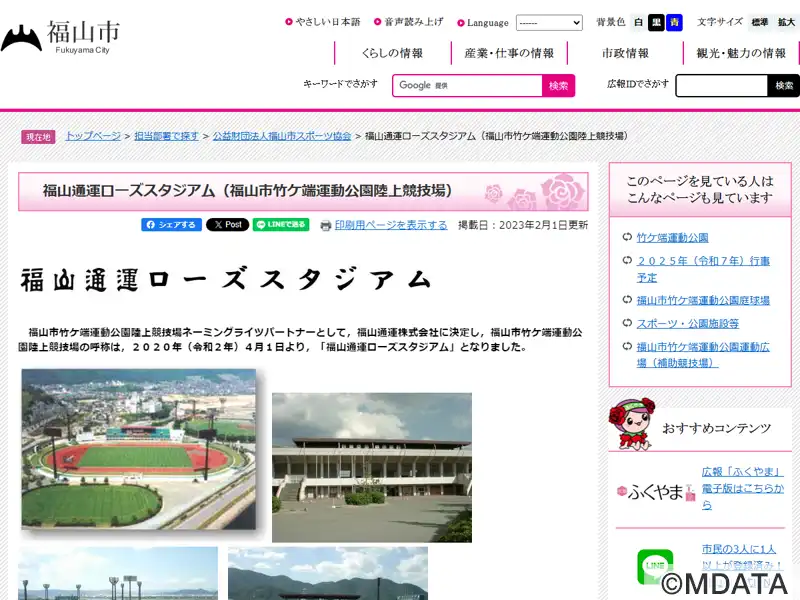Screen dimensions: 800x600
Task: Enlarge text size with 拡大
Action: click(786, 22)
